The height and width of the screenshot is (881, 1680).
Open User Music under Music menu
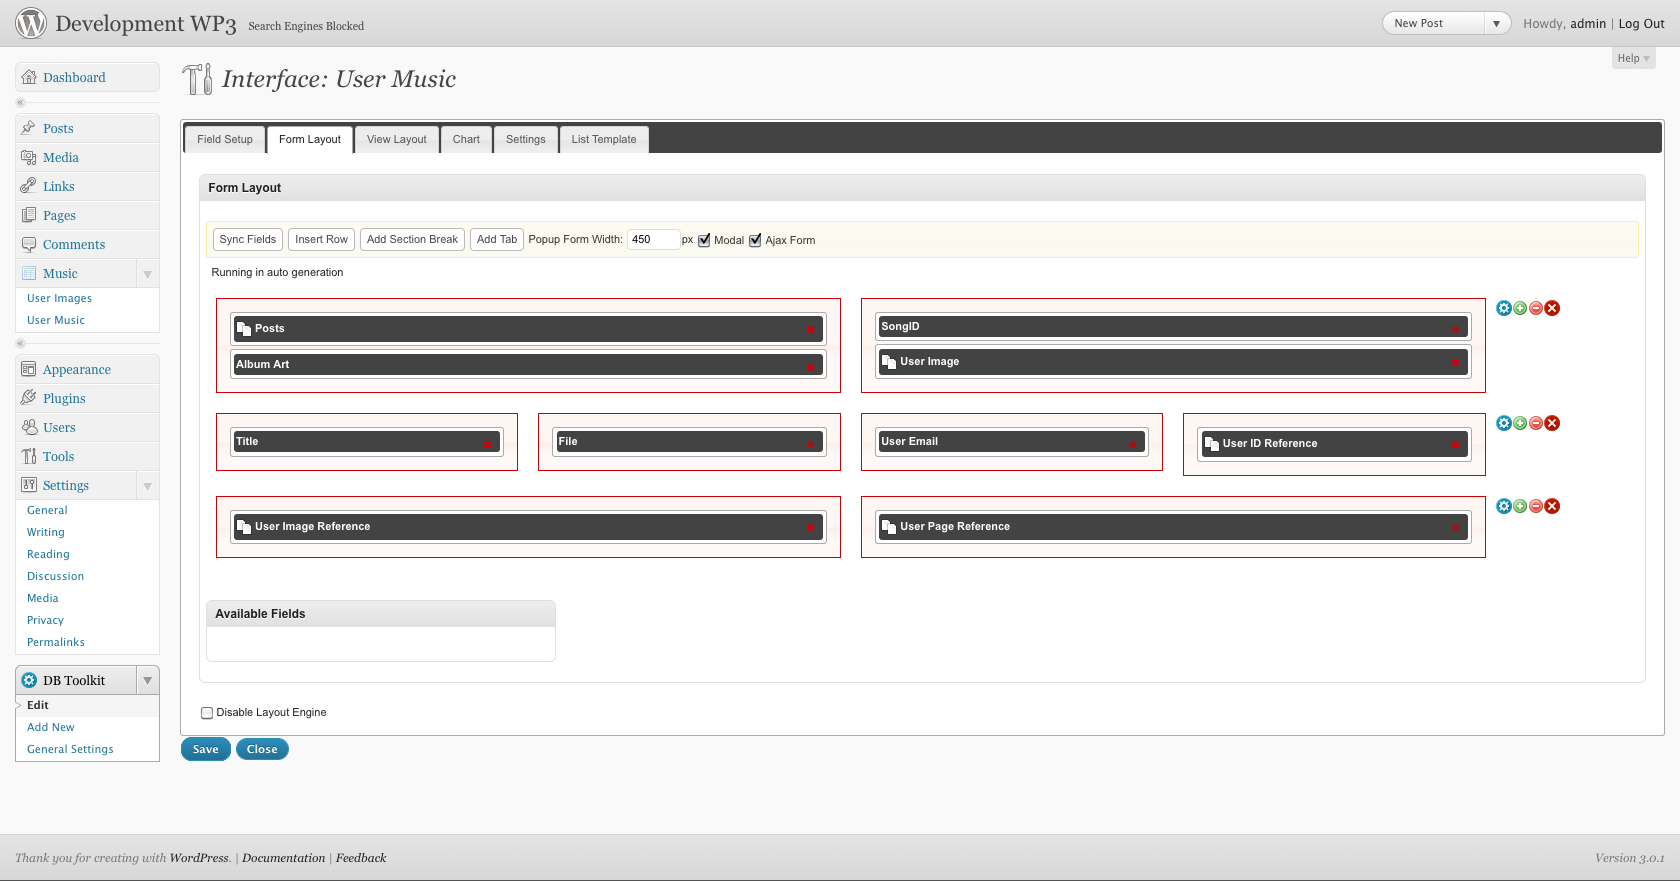[56, 320]
